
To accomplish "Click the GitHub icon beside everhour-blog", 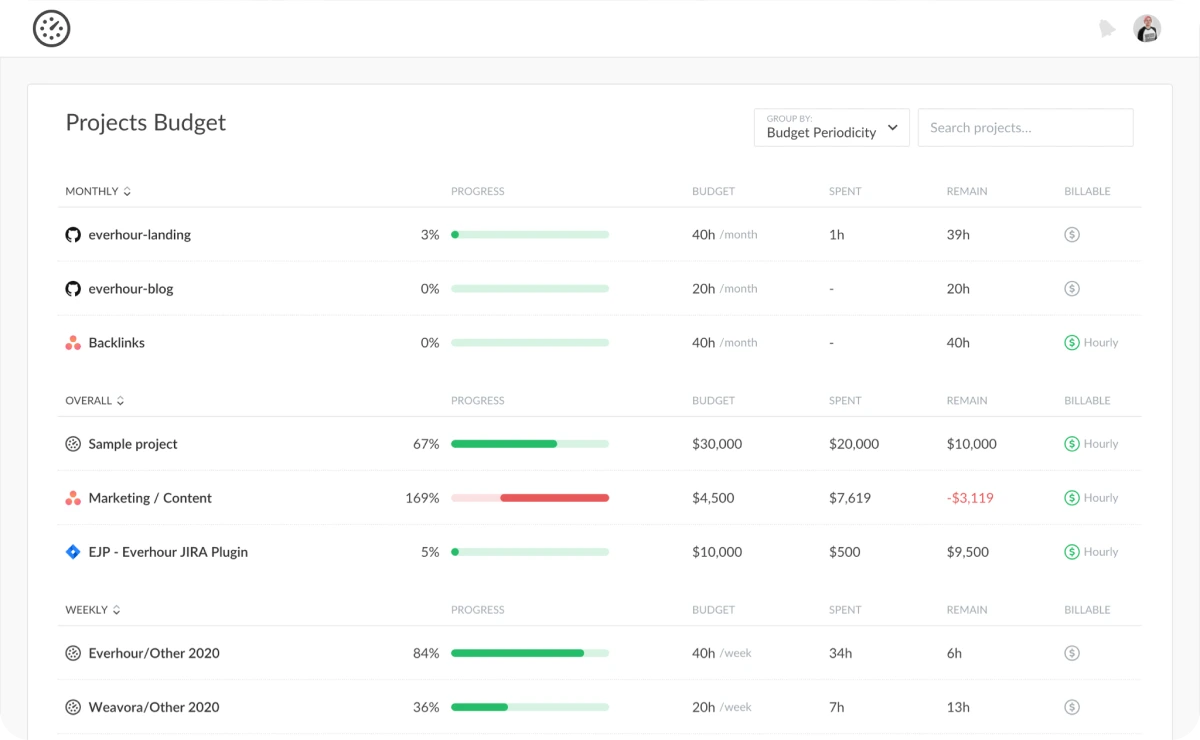I will pos(73,289).
